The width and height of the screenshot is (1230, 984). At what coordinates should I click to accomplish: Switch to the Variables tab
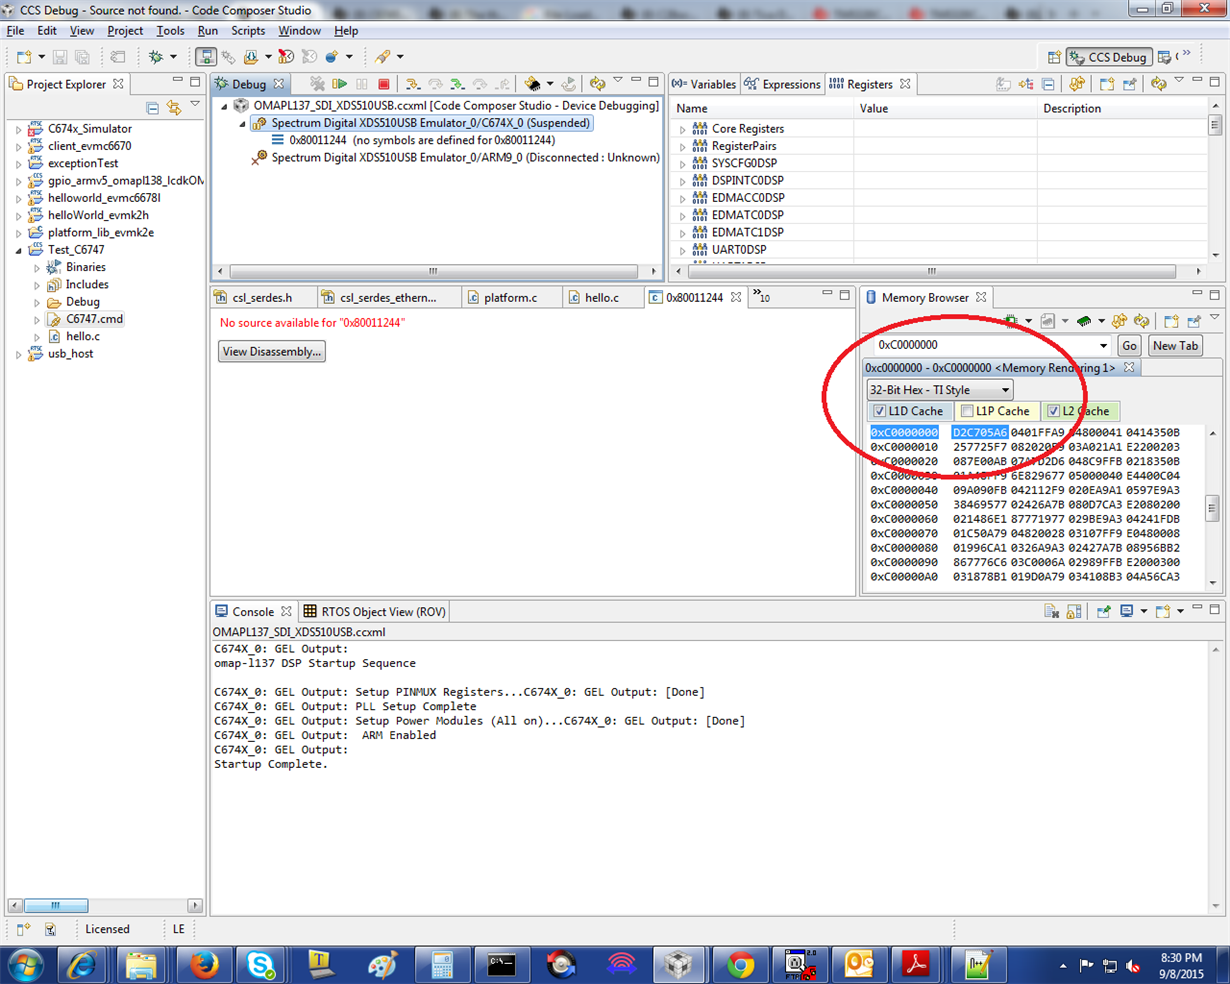[x=704, y=84]
